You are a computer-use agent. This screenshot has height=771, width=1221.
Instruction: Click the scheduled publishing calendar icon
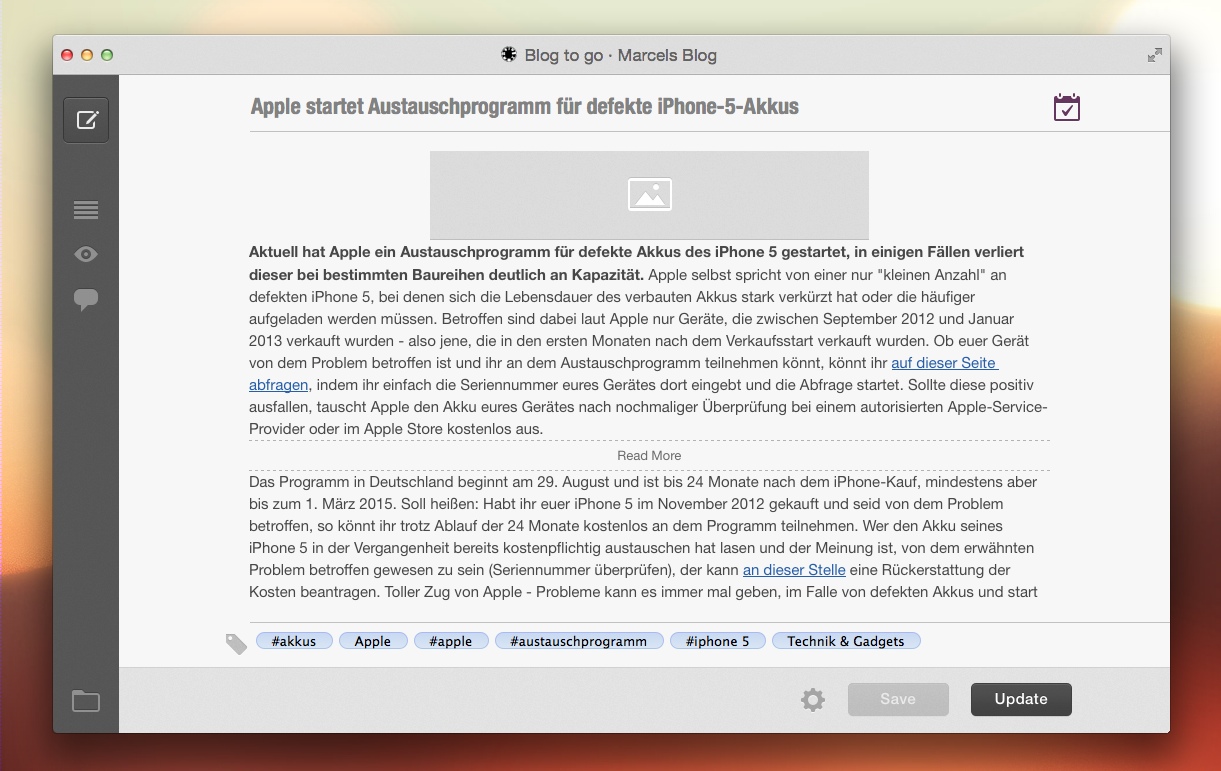click(1066, 107)
